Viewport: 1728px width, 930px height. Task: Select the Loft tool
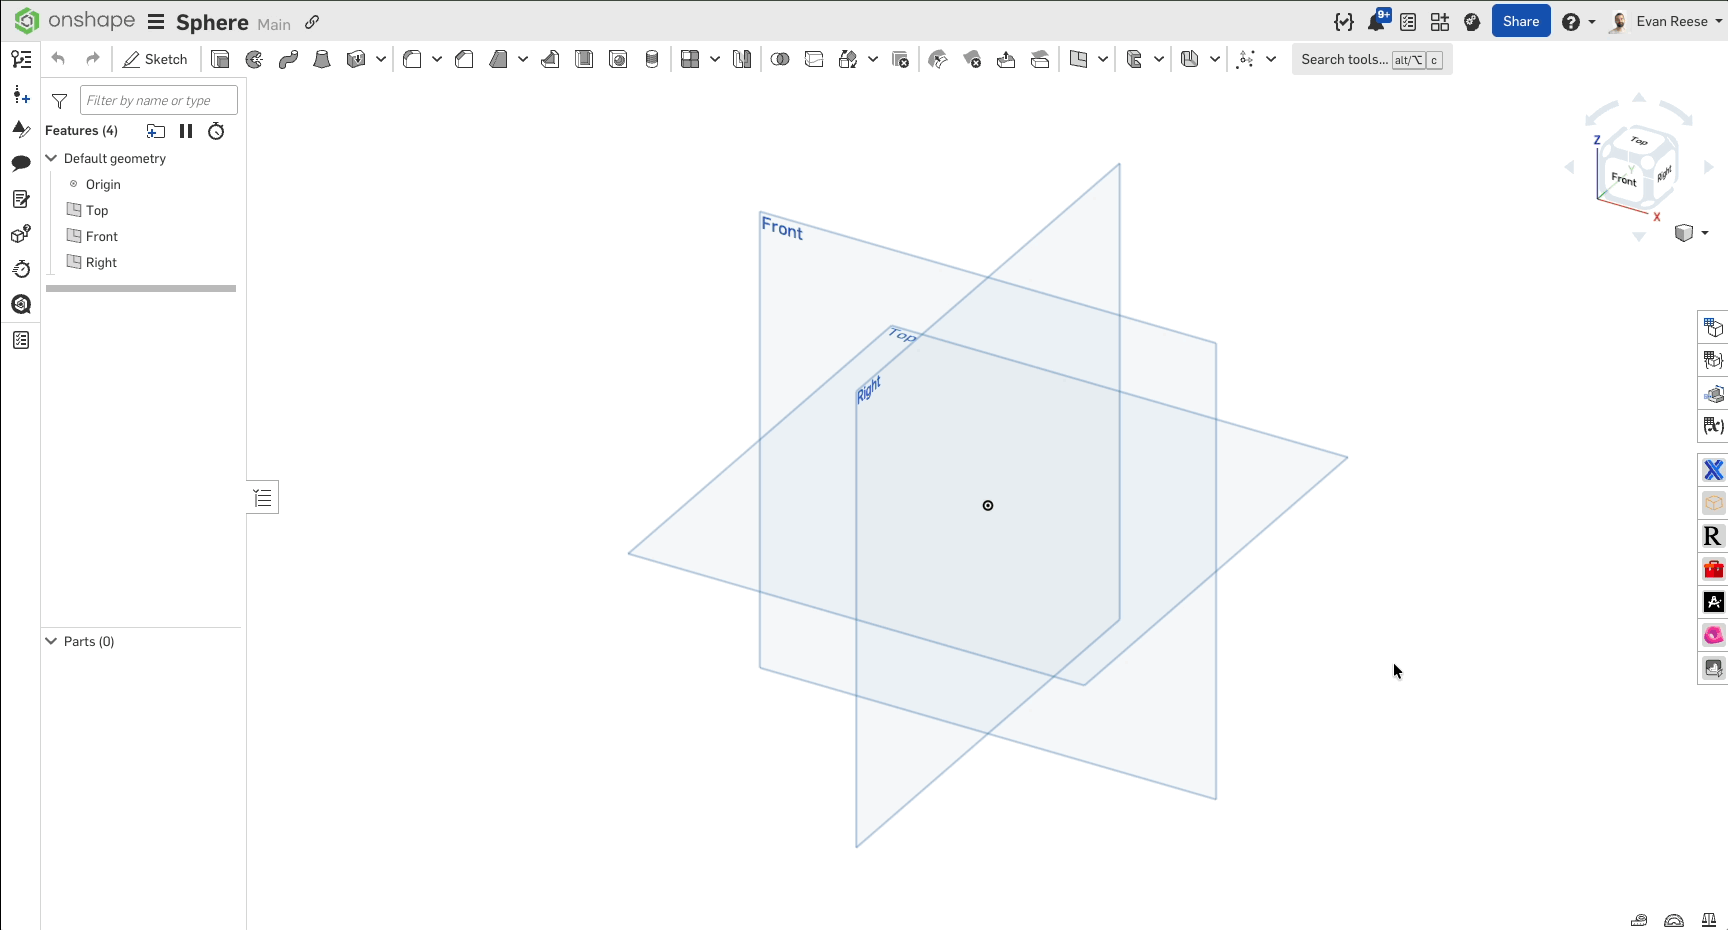click(322, 60)
